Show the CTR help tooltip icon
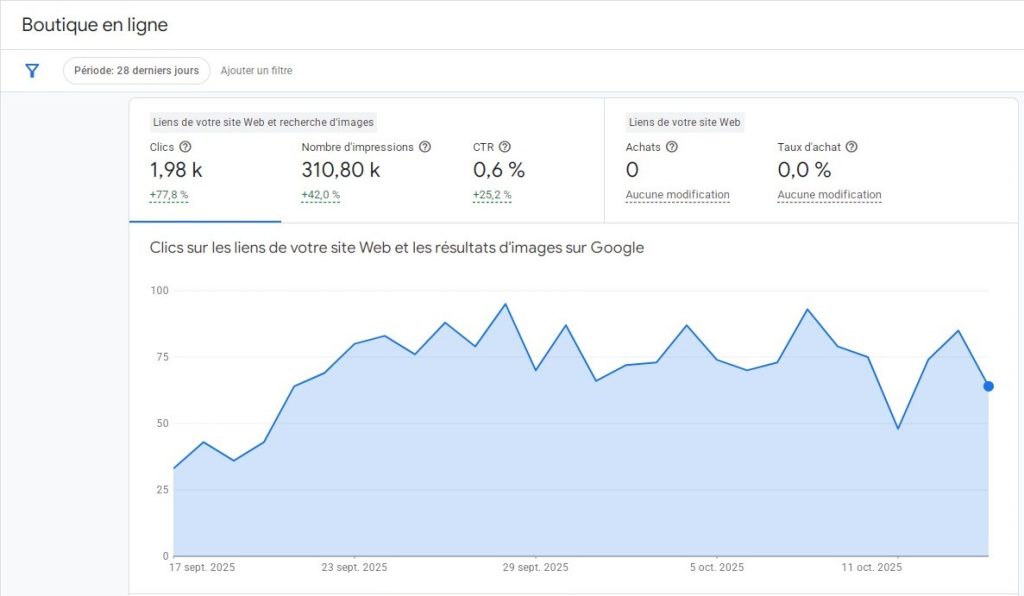The height and width of the screenshot is (596, 1024). tap(505, 147)
